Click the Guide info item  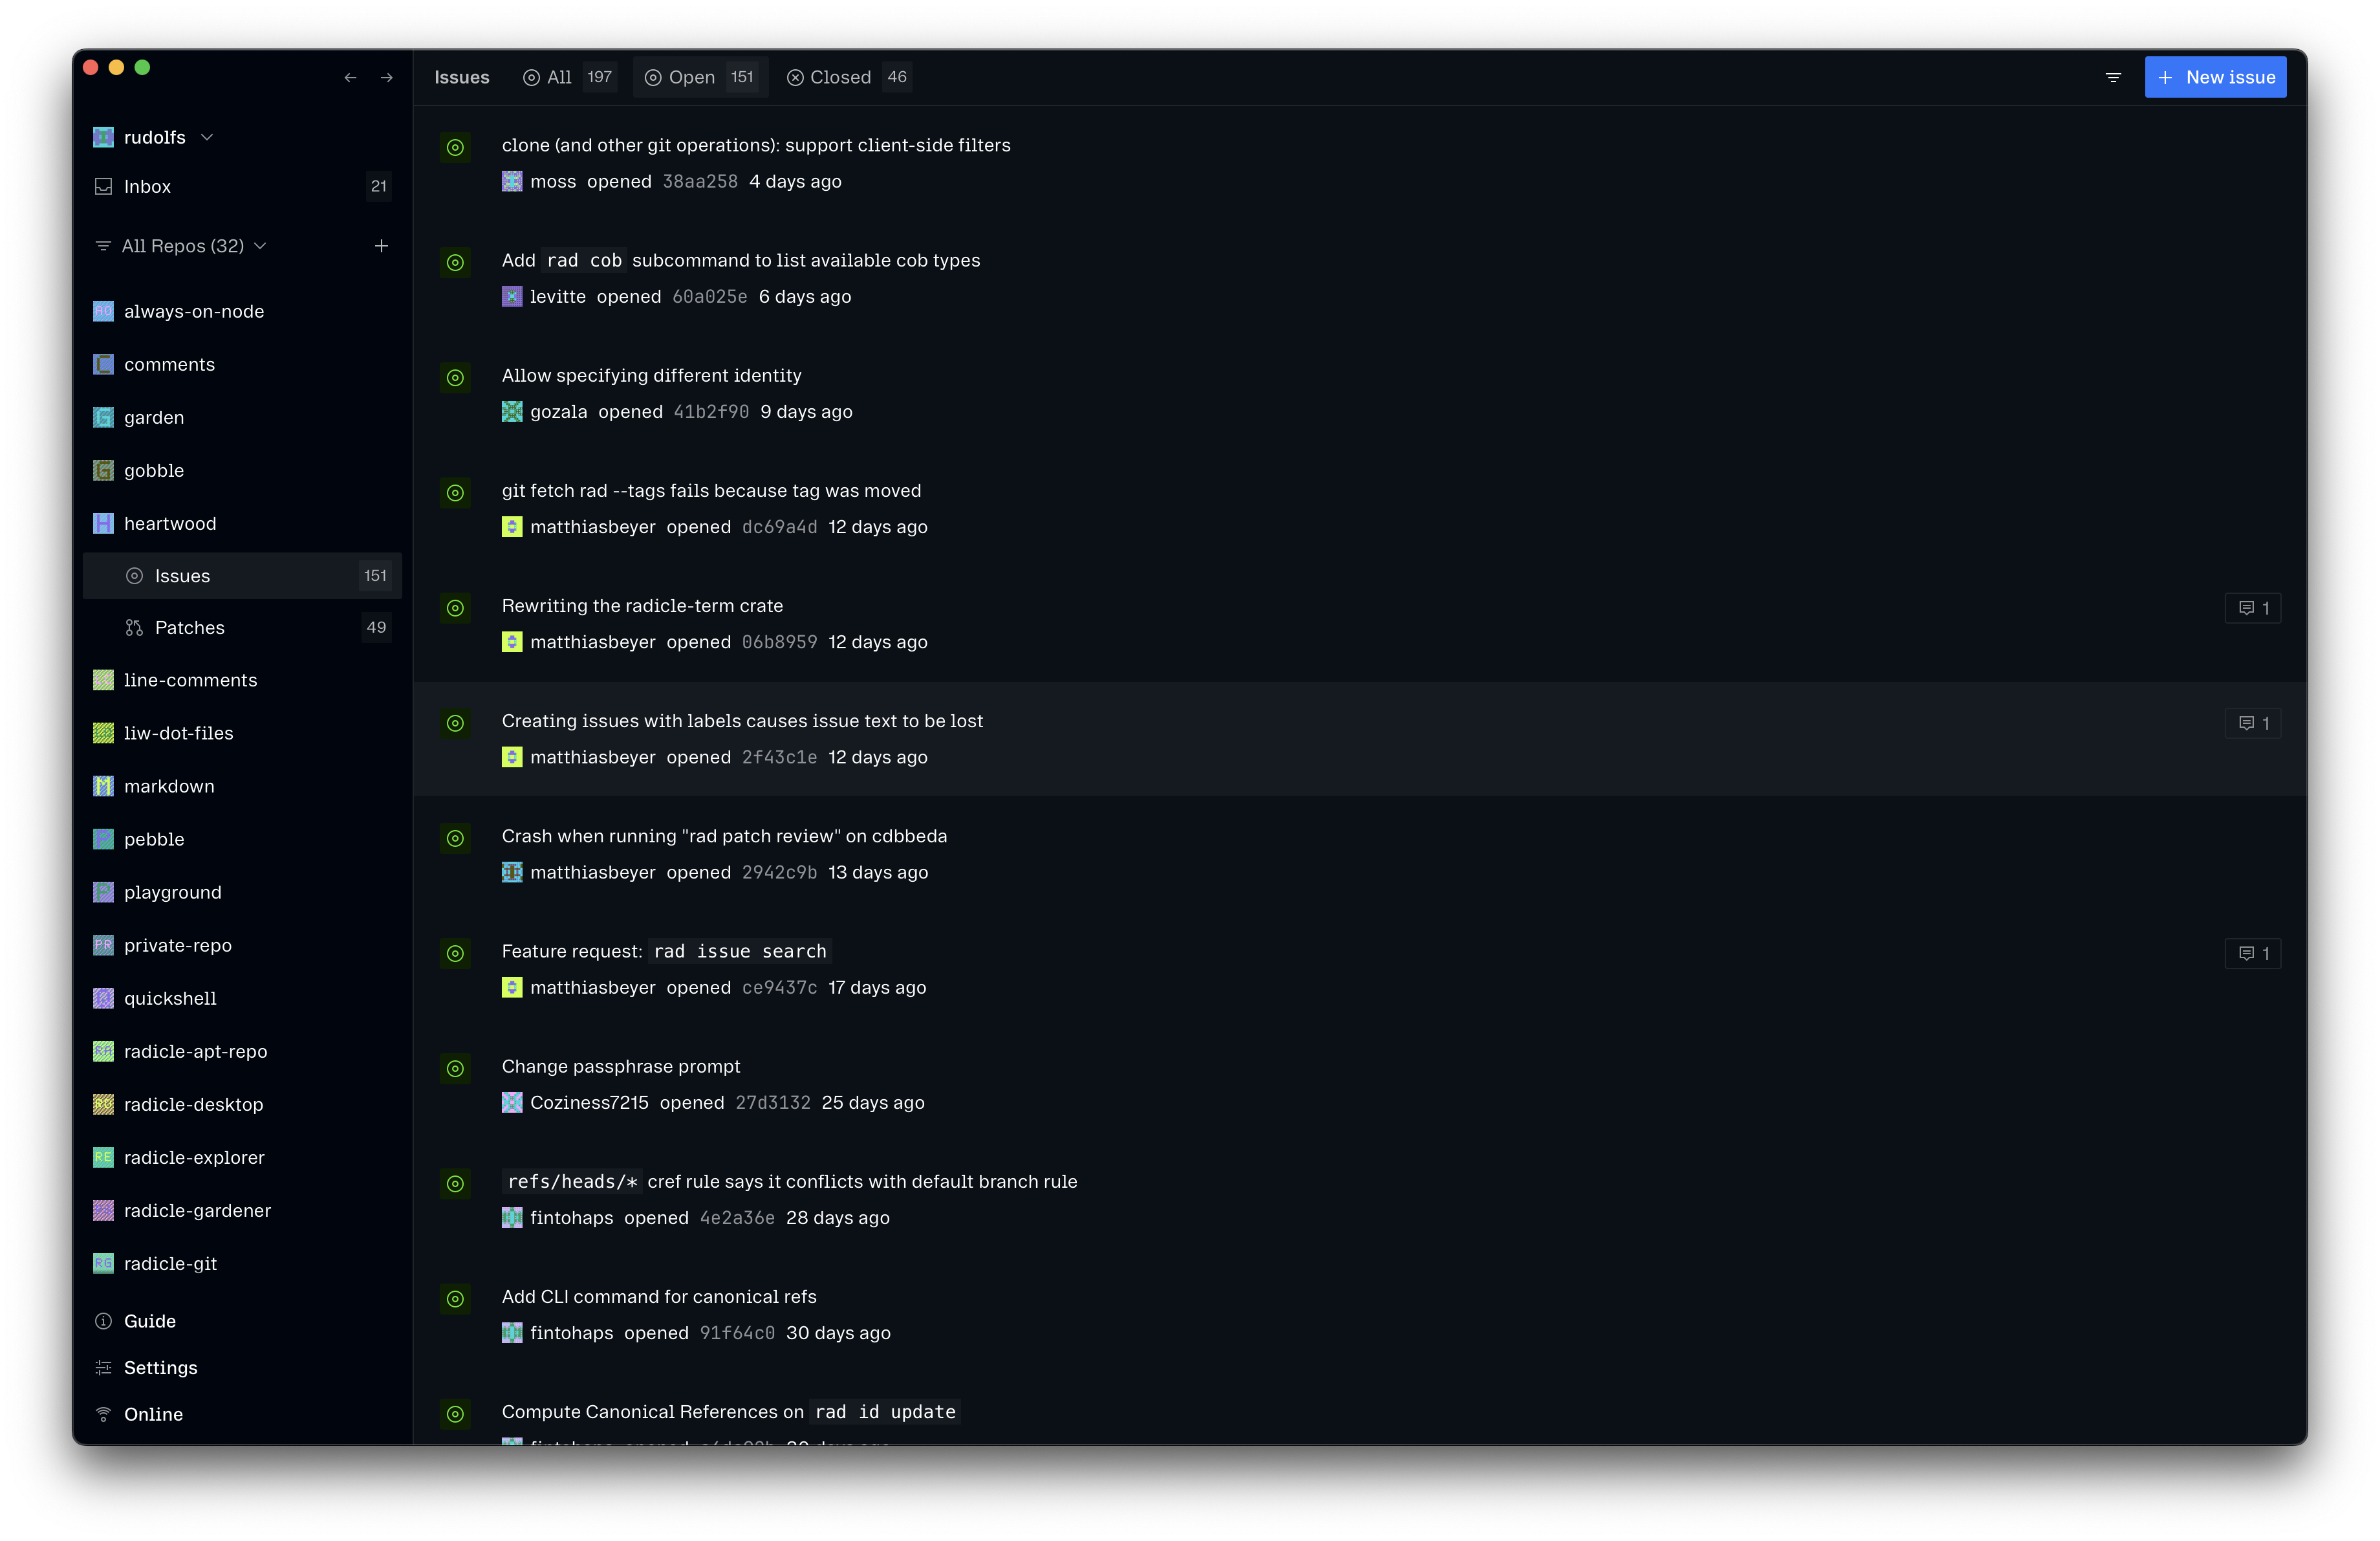coord(149,1321)
